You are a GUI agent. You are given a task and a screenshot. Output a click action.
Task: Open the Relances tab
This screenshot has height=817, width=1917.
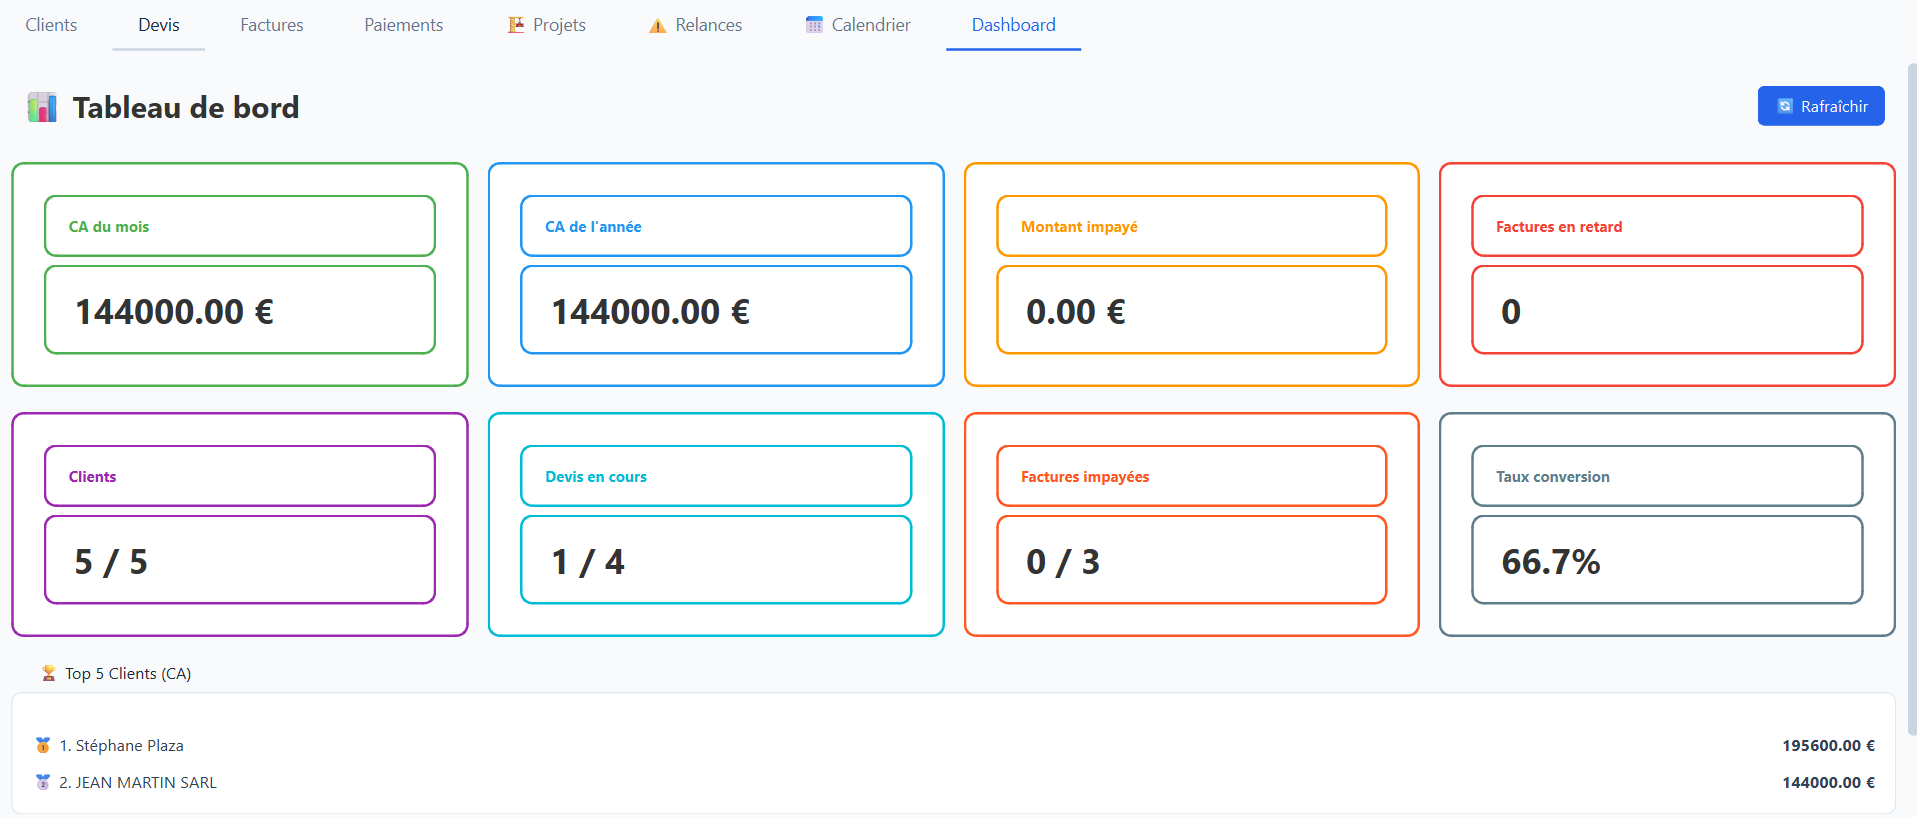point(696,25)
